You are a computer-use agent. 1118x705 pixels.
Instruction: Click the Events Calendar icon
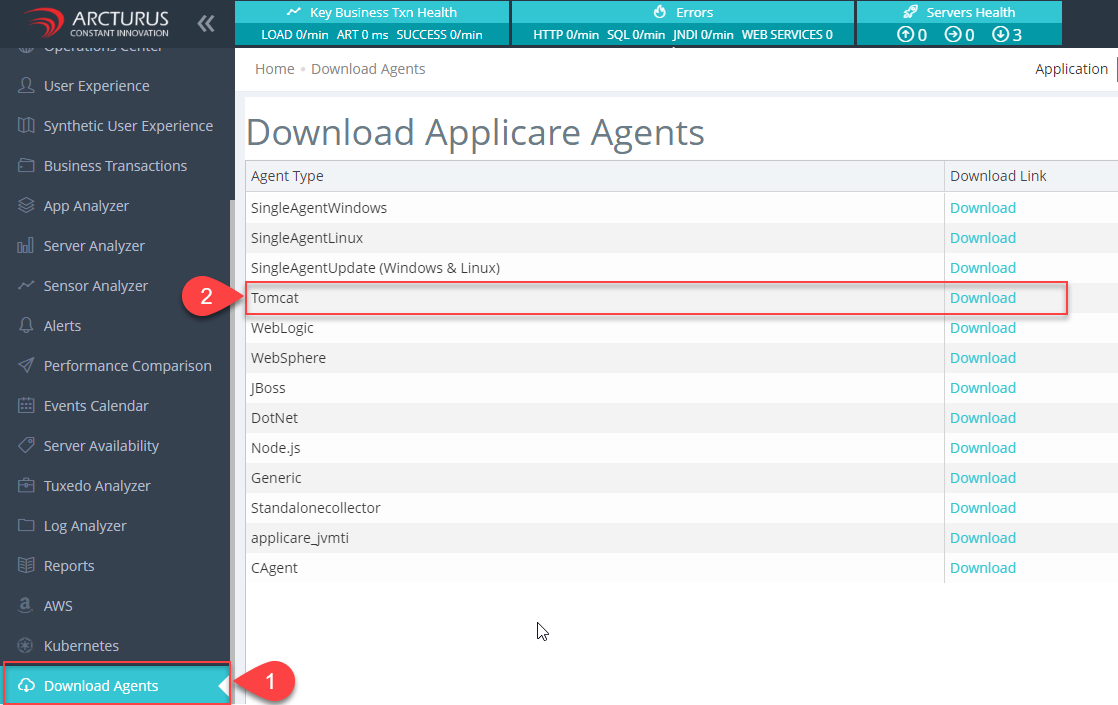tap(26, 405)
